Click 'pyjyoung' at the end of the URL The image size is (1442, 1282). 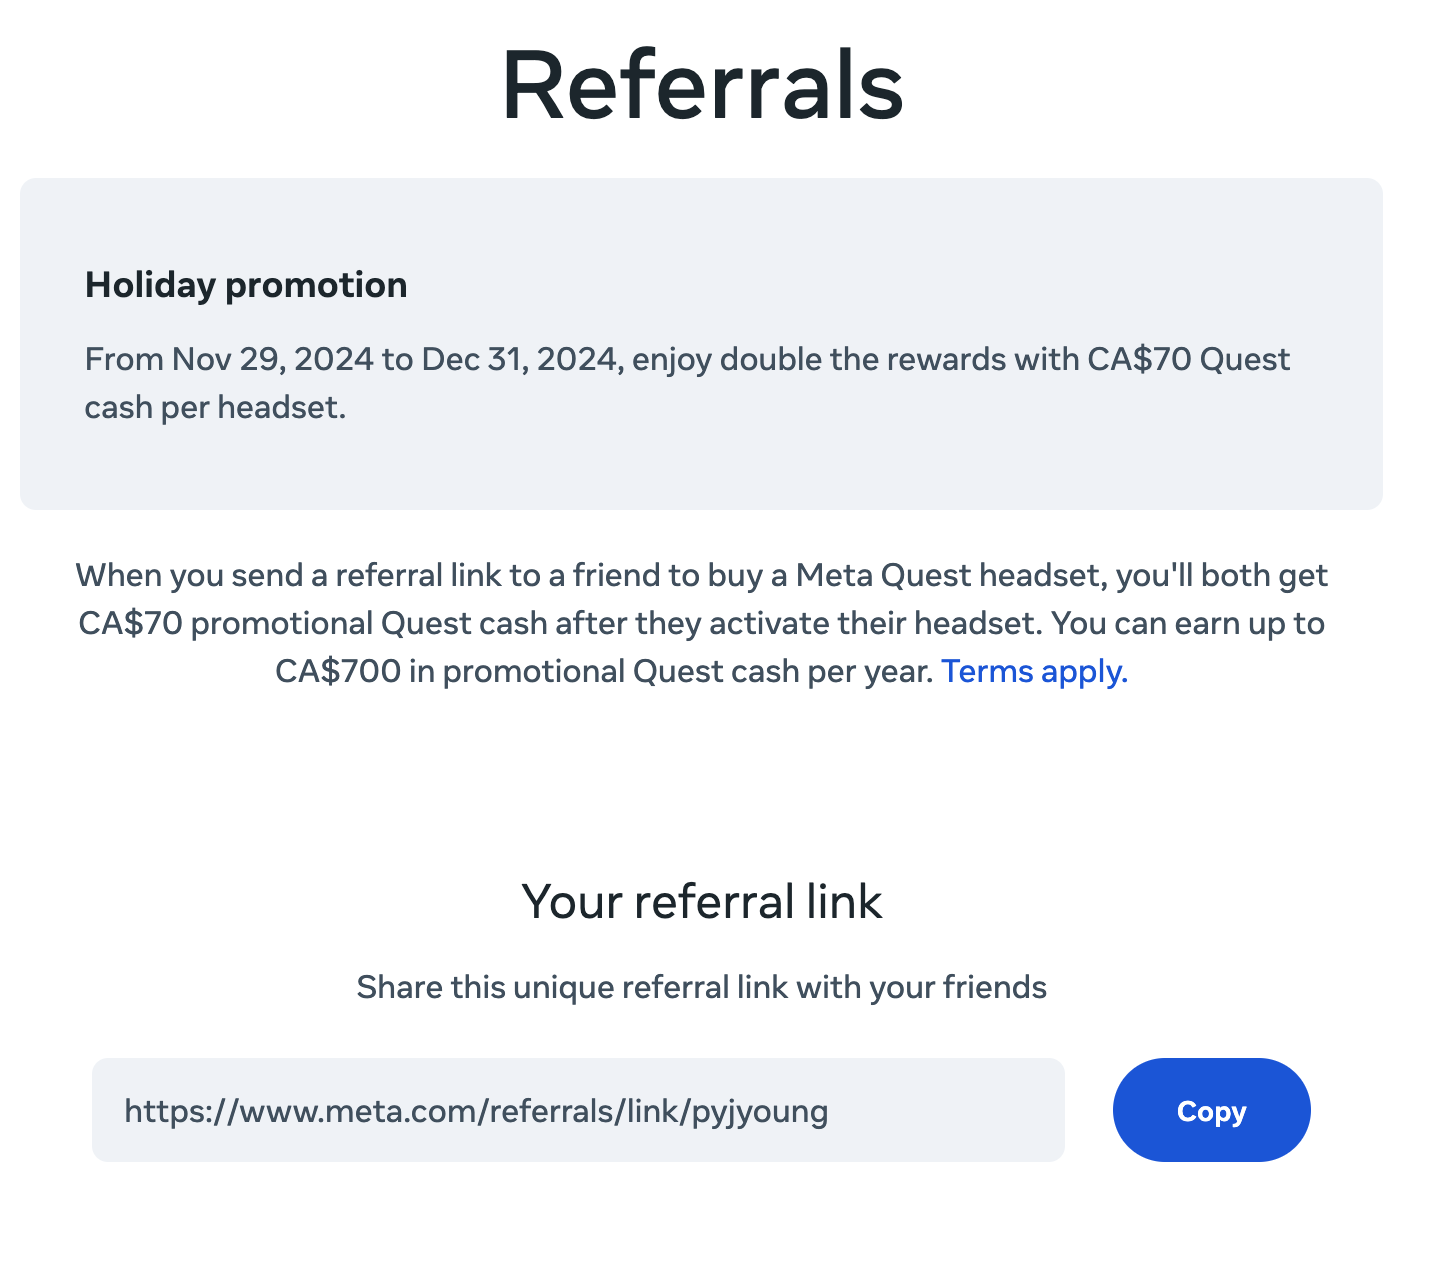760,1111
